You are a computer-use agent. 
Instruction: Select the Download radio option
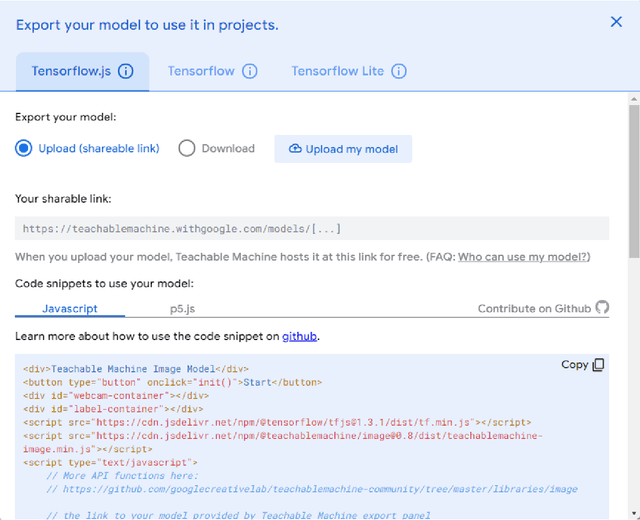tap(187, 148)
